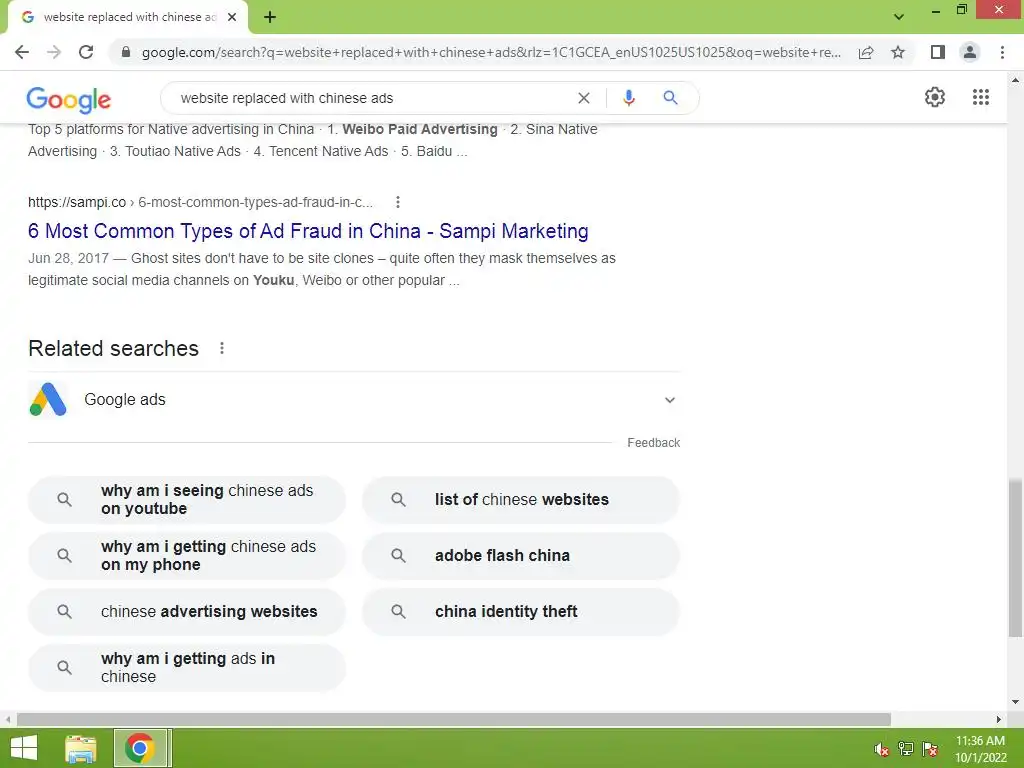Search 'why am i seeing chinese ads on youtube'
1024x768 pixels.
tap(187, 500)
